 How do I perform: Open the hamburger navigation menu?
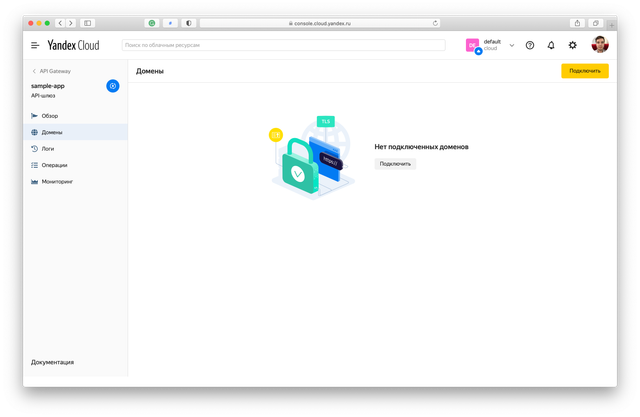(35, 45)
